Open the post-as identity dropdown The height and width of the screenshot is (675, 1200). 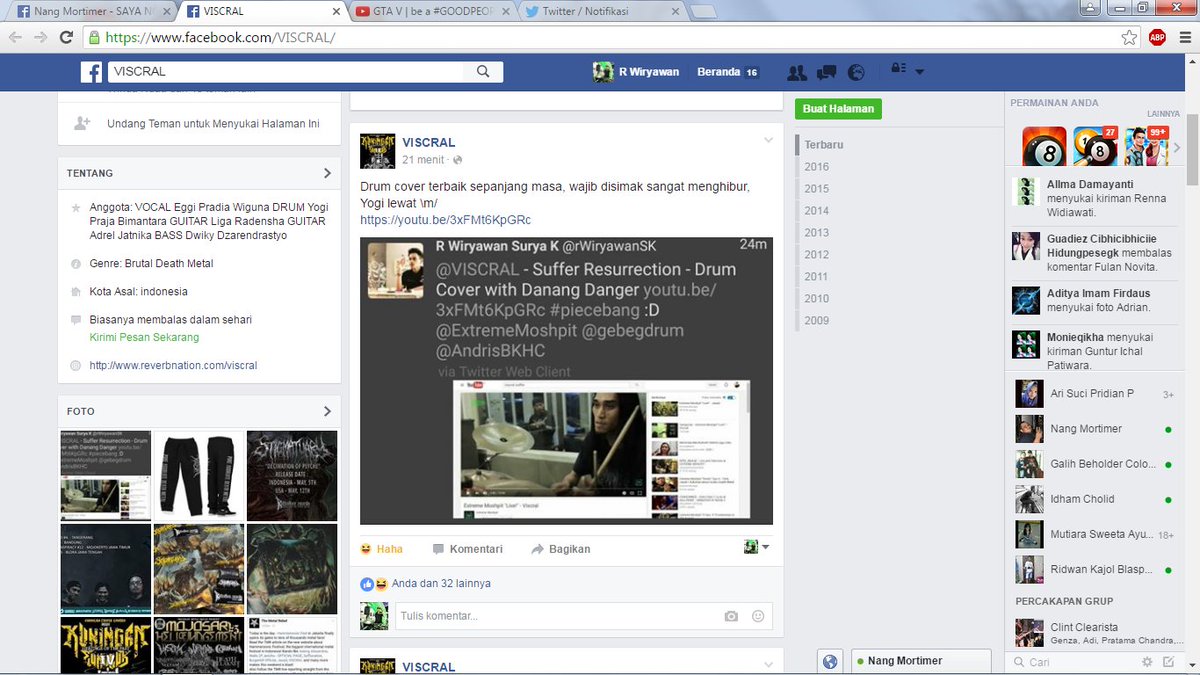(x=757, y=547)
